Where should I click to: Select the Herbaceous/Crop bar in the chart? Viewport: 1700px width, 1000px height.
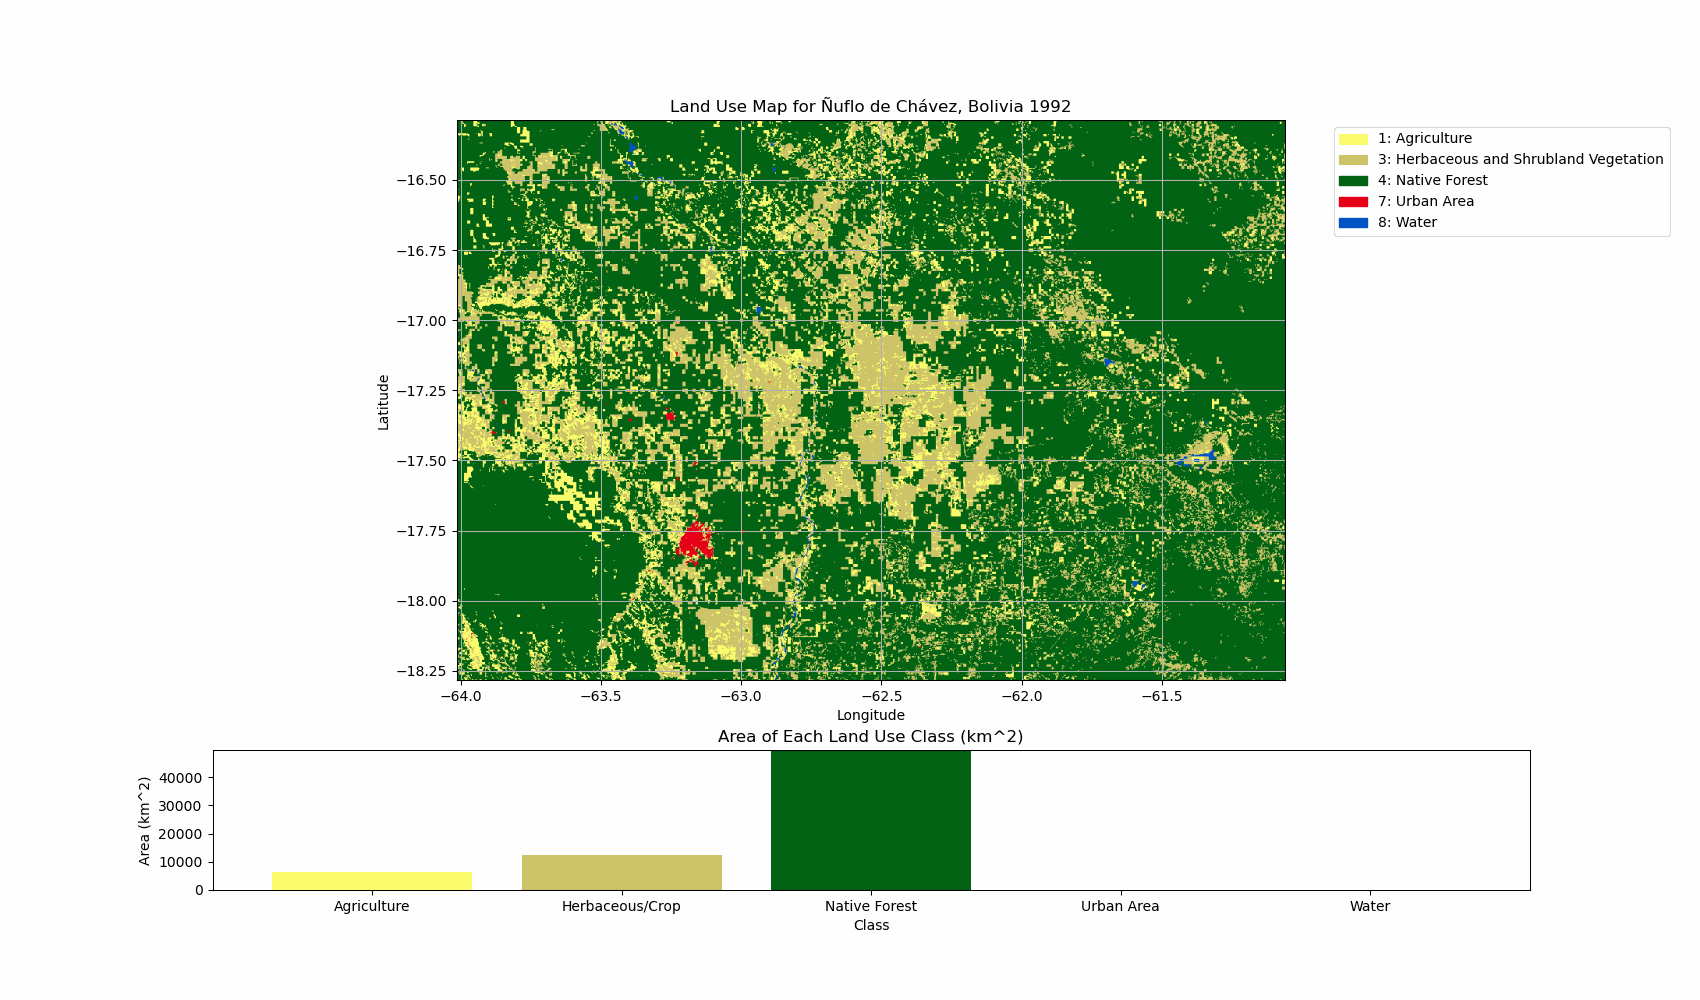coord(621,873)
